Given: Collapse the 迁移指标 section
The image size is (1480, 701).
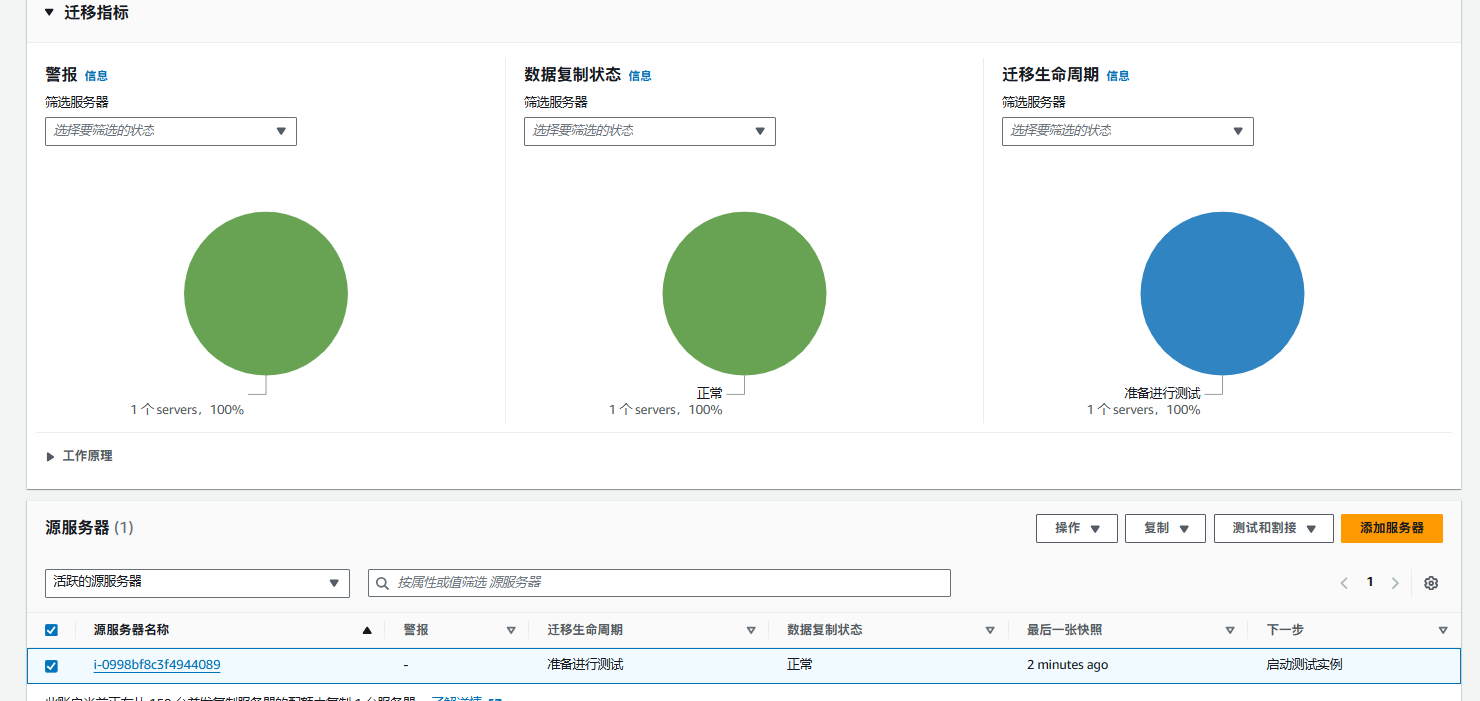Looking at the screenshot, I should [x=50, y=13].
